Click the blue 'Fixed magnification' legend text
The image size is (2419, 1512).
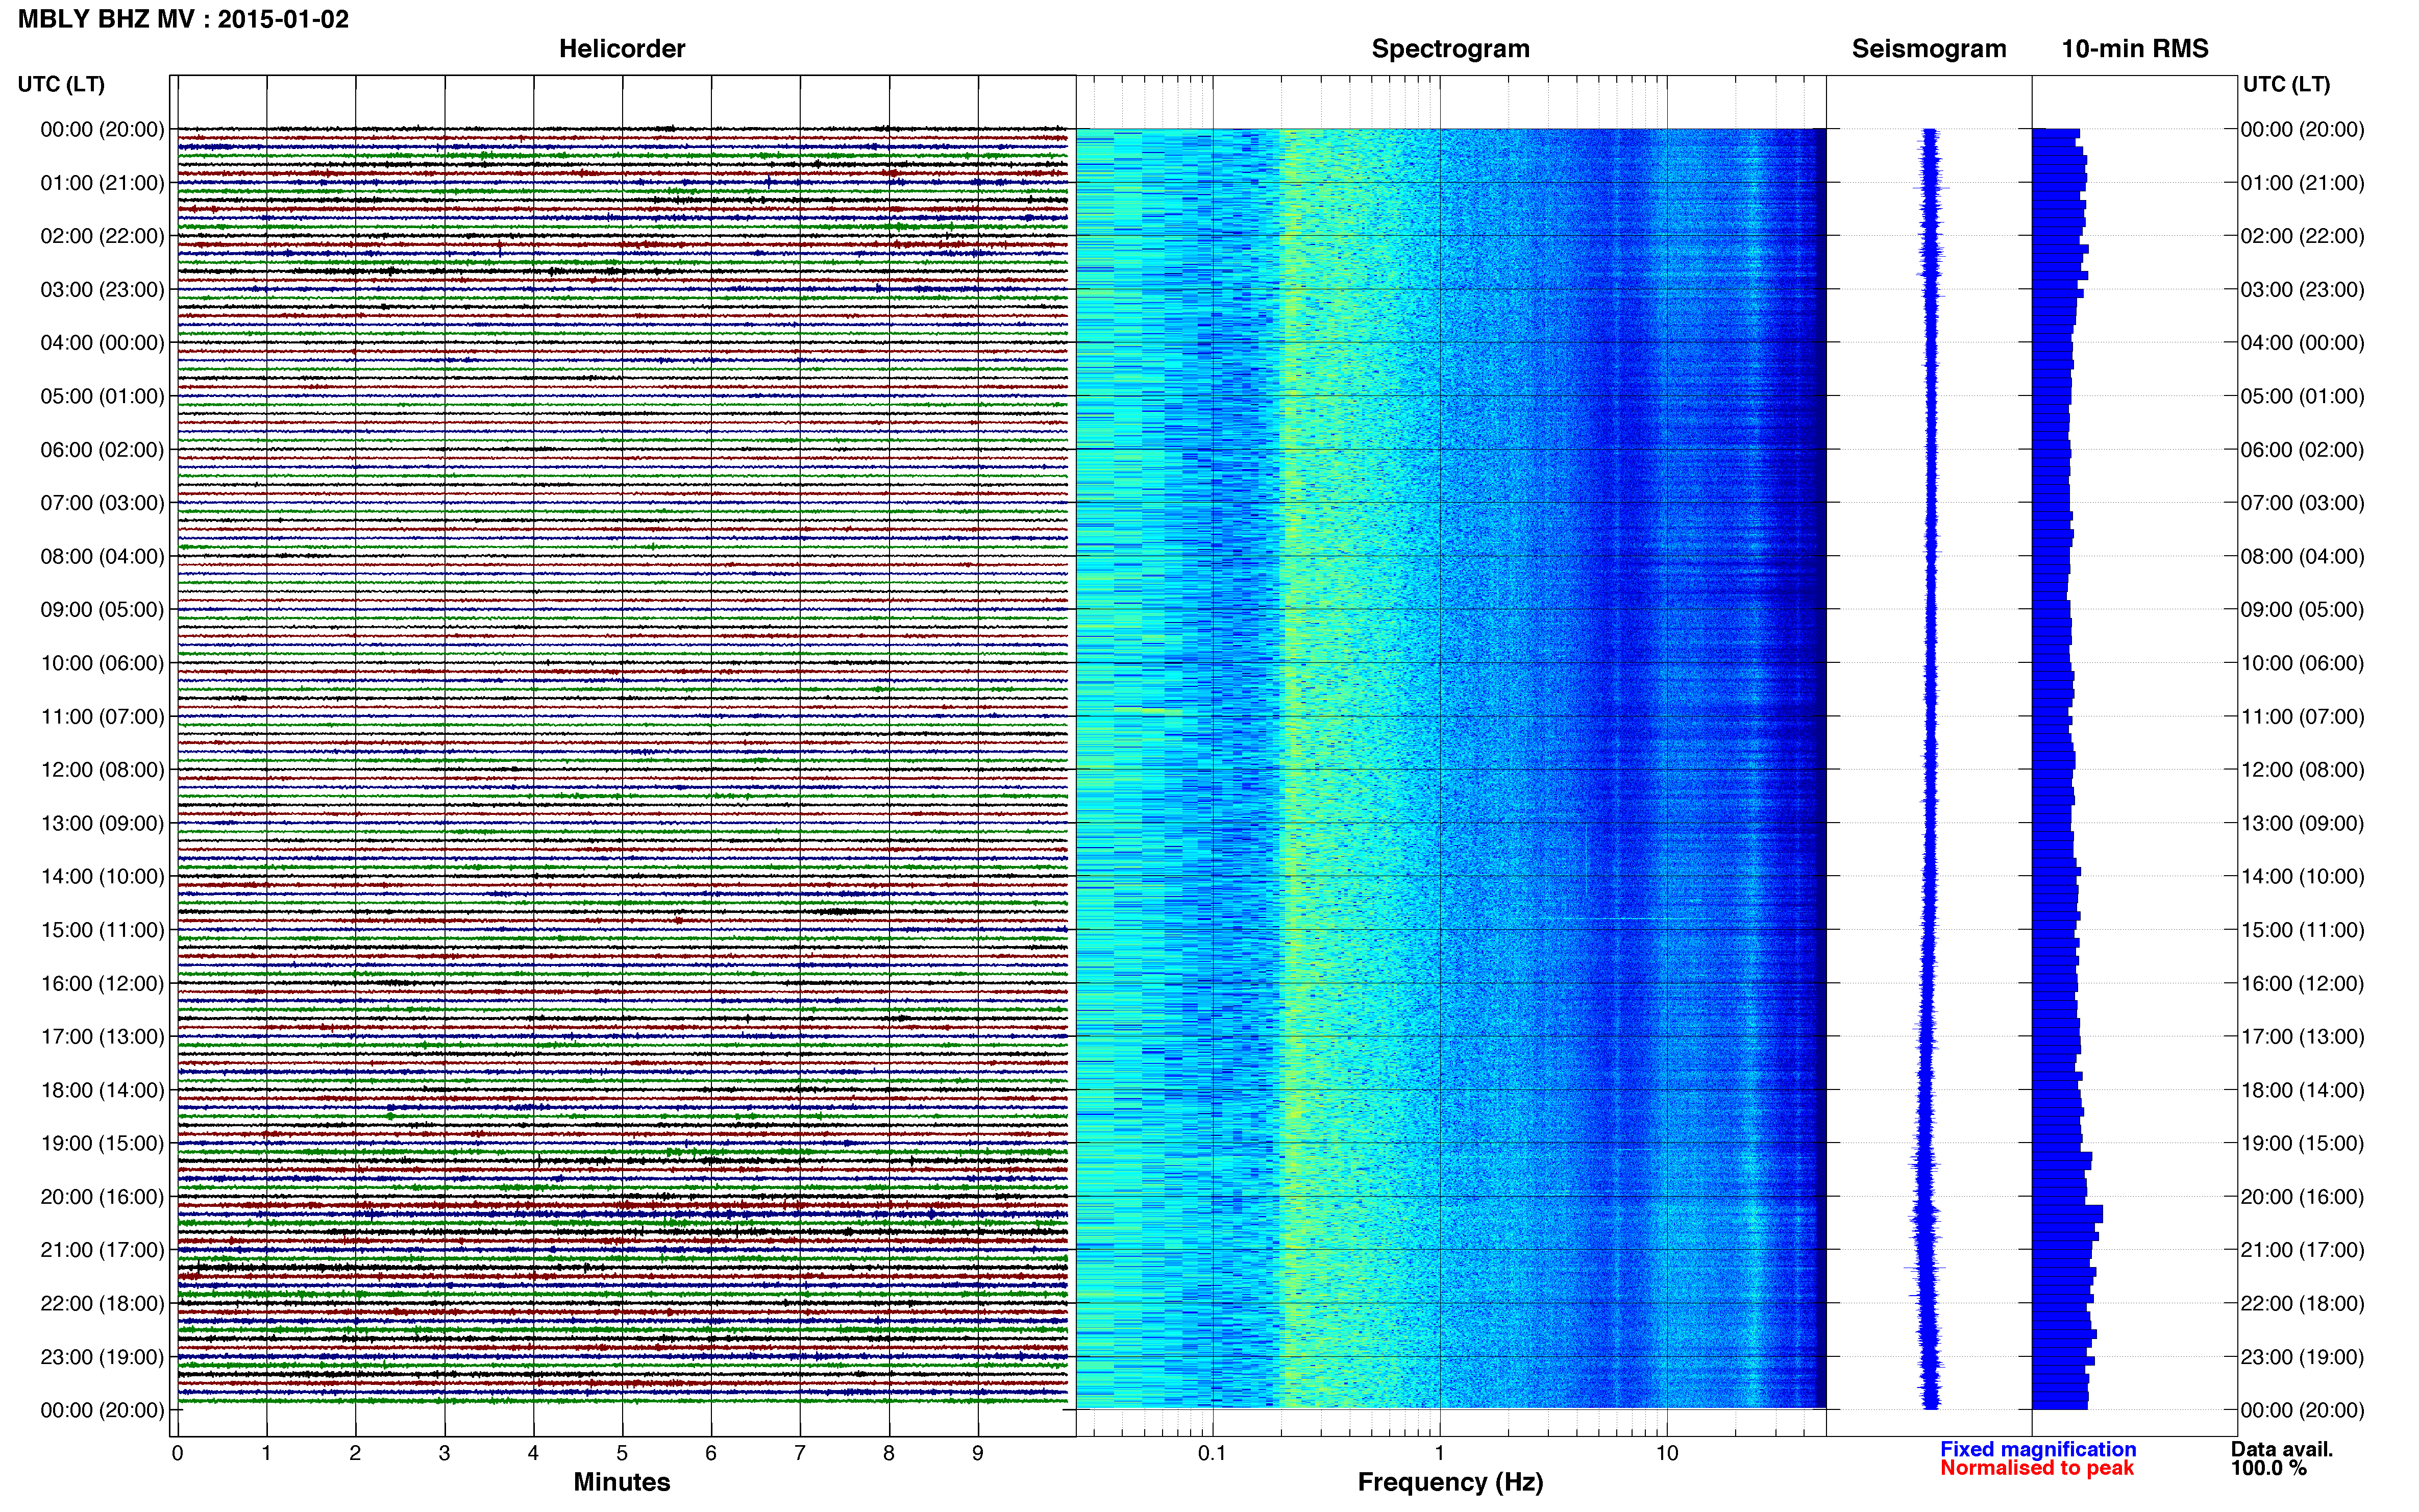point(2038,1449)
